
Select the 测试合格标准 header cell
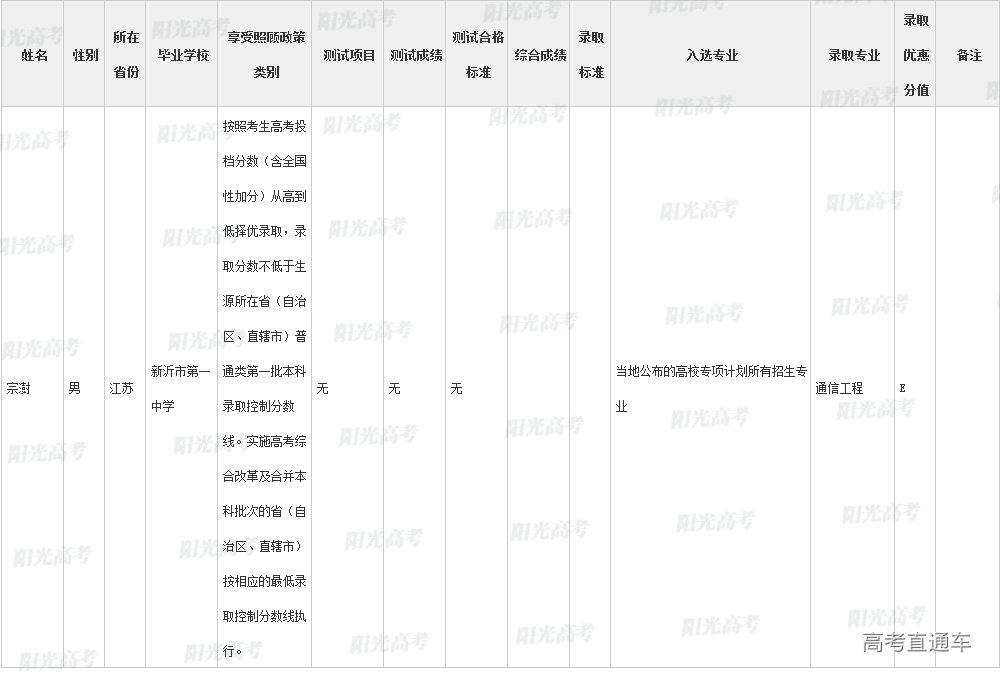click(x=477, y=55)
